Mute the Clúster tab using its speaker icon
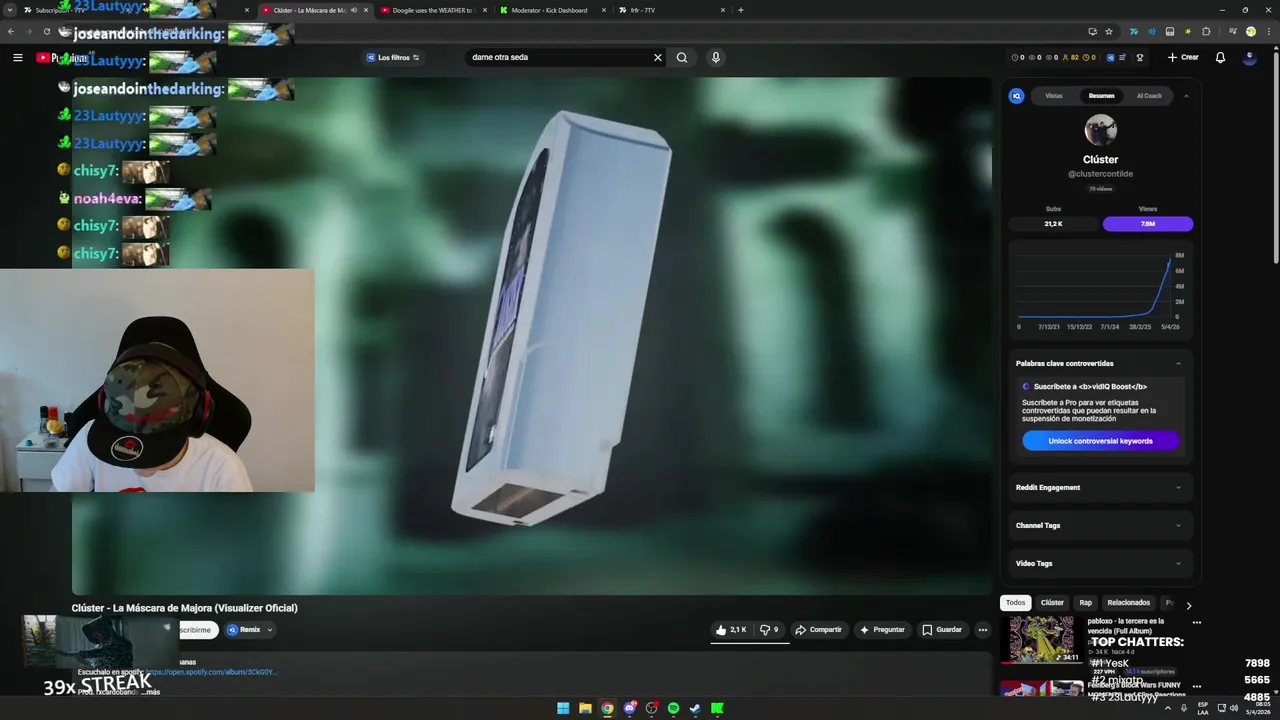Viewport: 1280px width, 720px height. pos(354,10)
